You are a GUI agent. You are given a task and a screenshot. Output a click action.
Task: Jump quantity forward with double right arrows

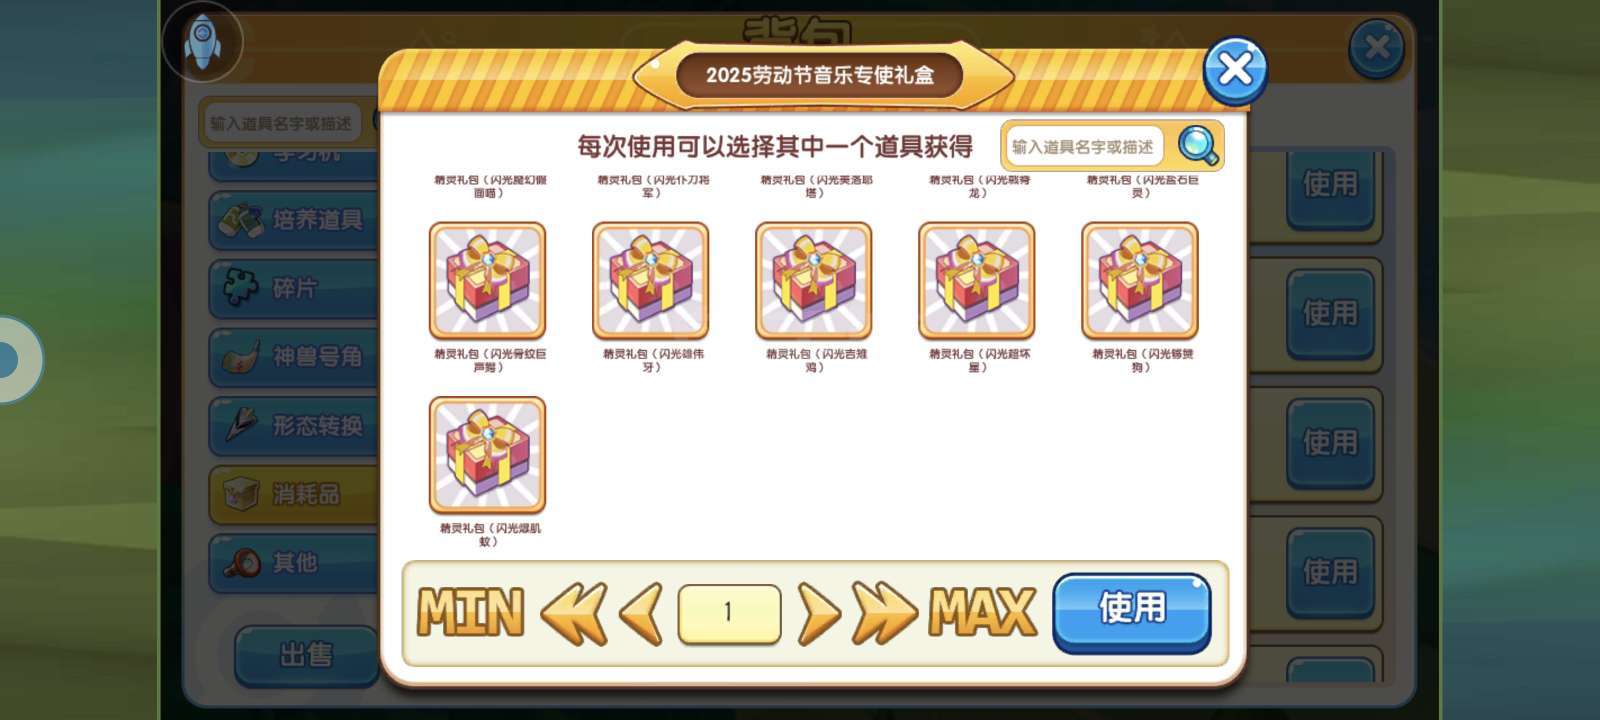884,613
